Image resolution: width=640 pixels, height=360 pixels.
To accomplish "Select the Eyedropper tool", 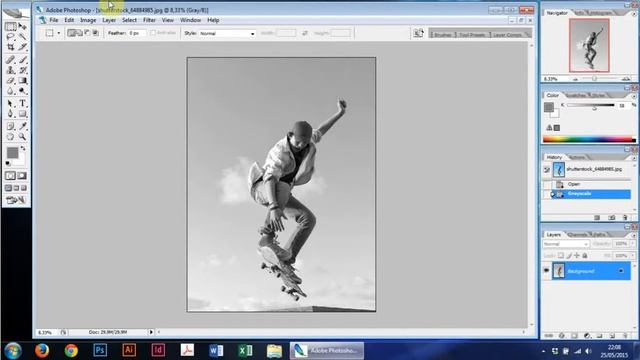I will pyautogui.click(x=22, y=127).
